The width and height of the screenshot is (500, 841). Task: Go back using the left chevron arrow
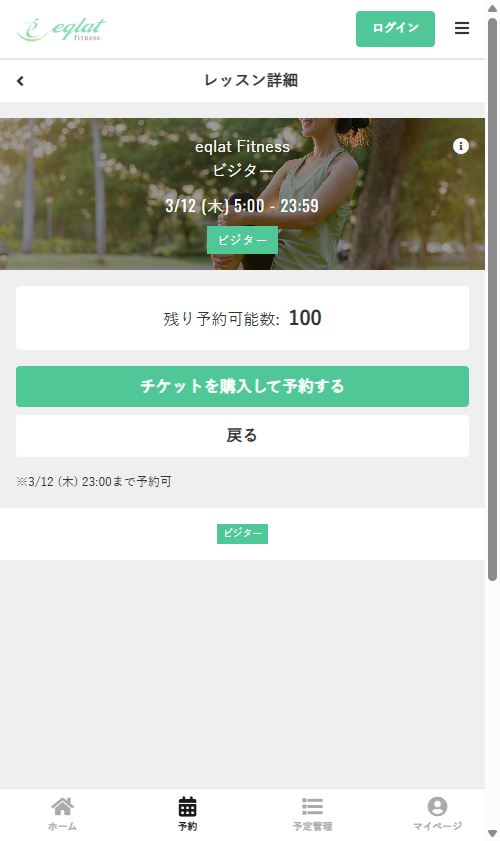[x=20, y=81]
